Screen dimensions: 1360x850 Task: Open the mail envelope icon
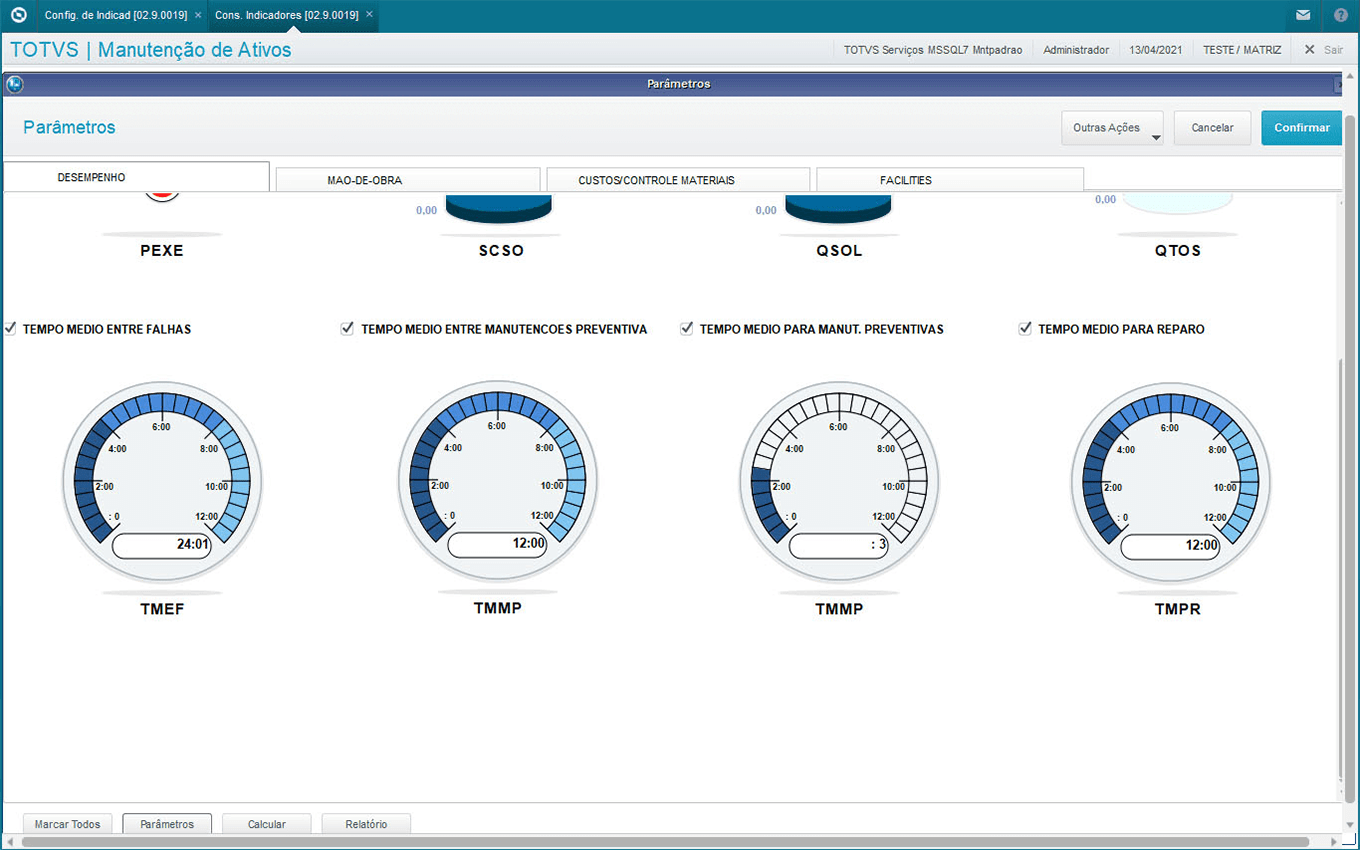pyautogui.click(x=1303, y=15)
